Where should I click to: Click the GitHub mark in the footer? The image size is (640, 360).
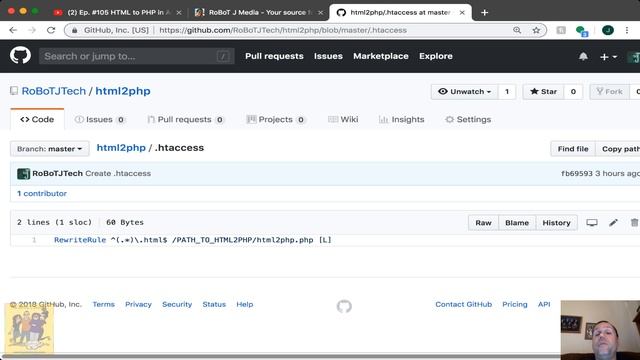(x=344, y=306)
